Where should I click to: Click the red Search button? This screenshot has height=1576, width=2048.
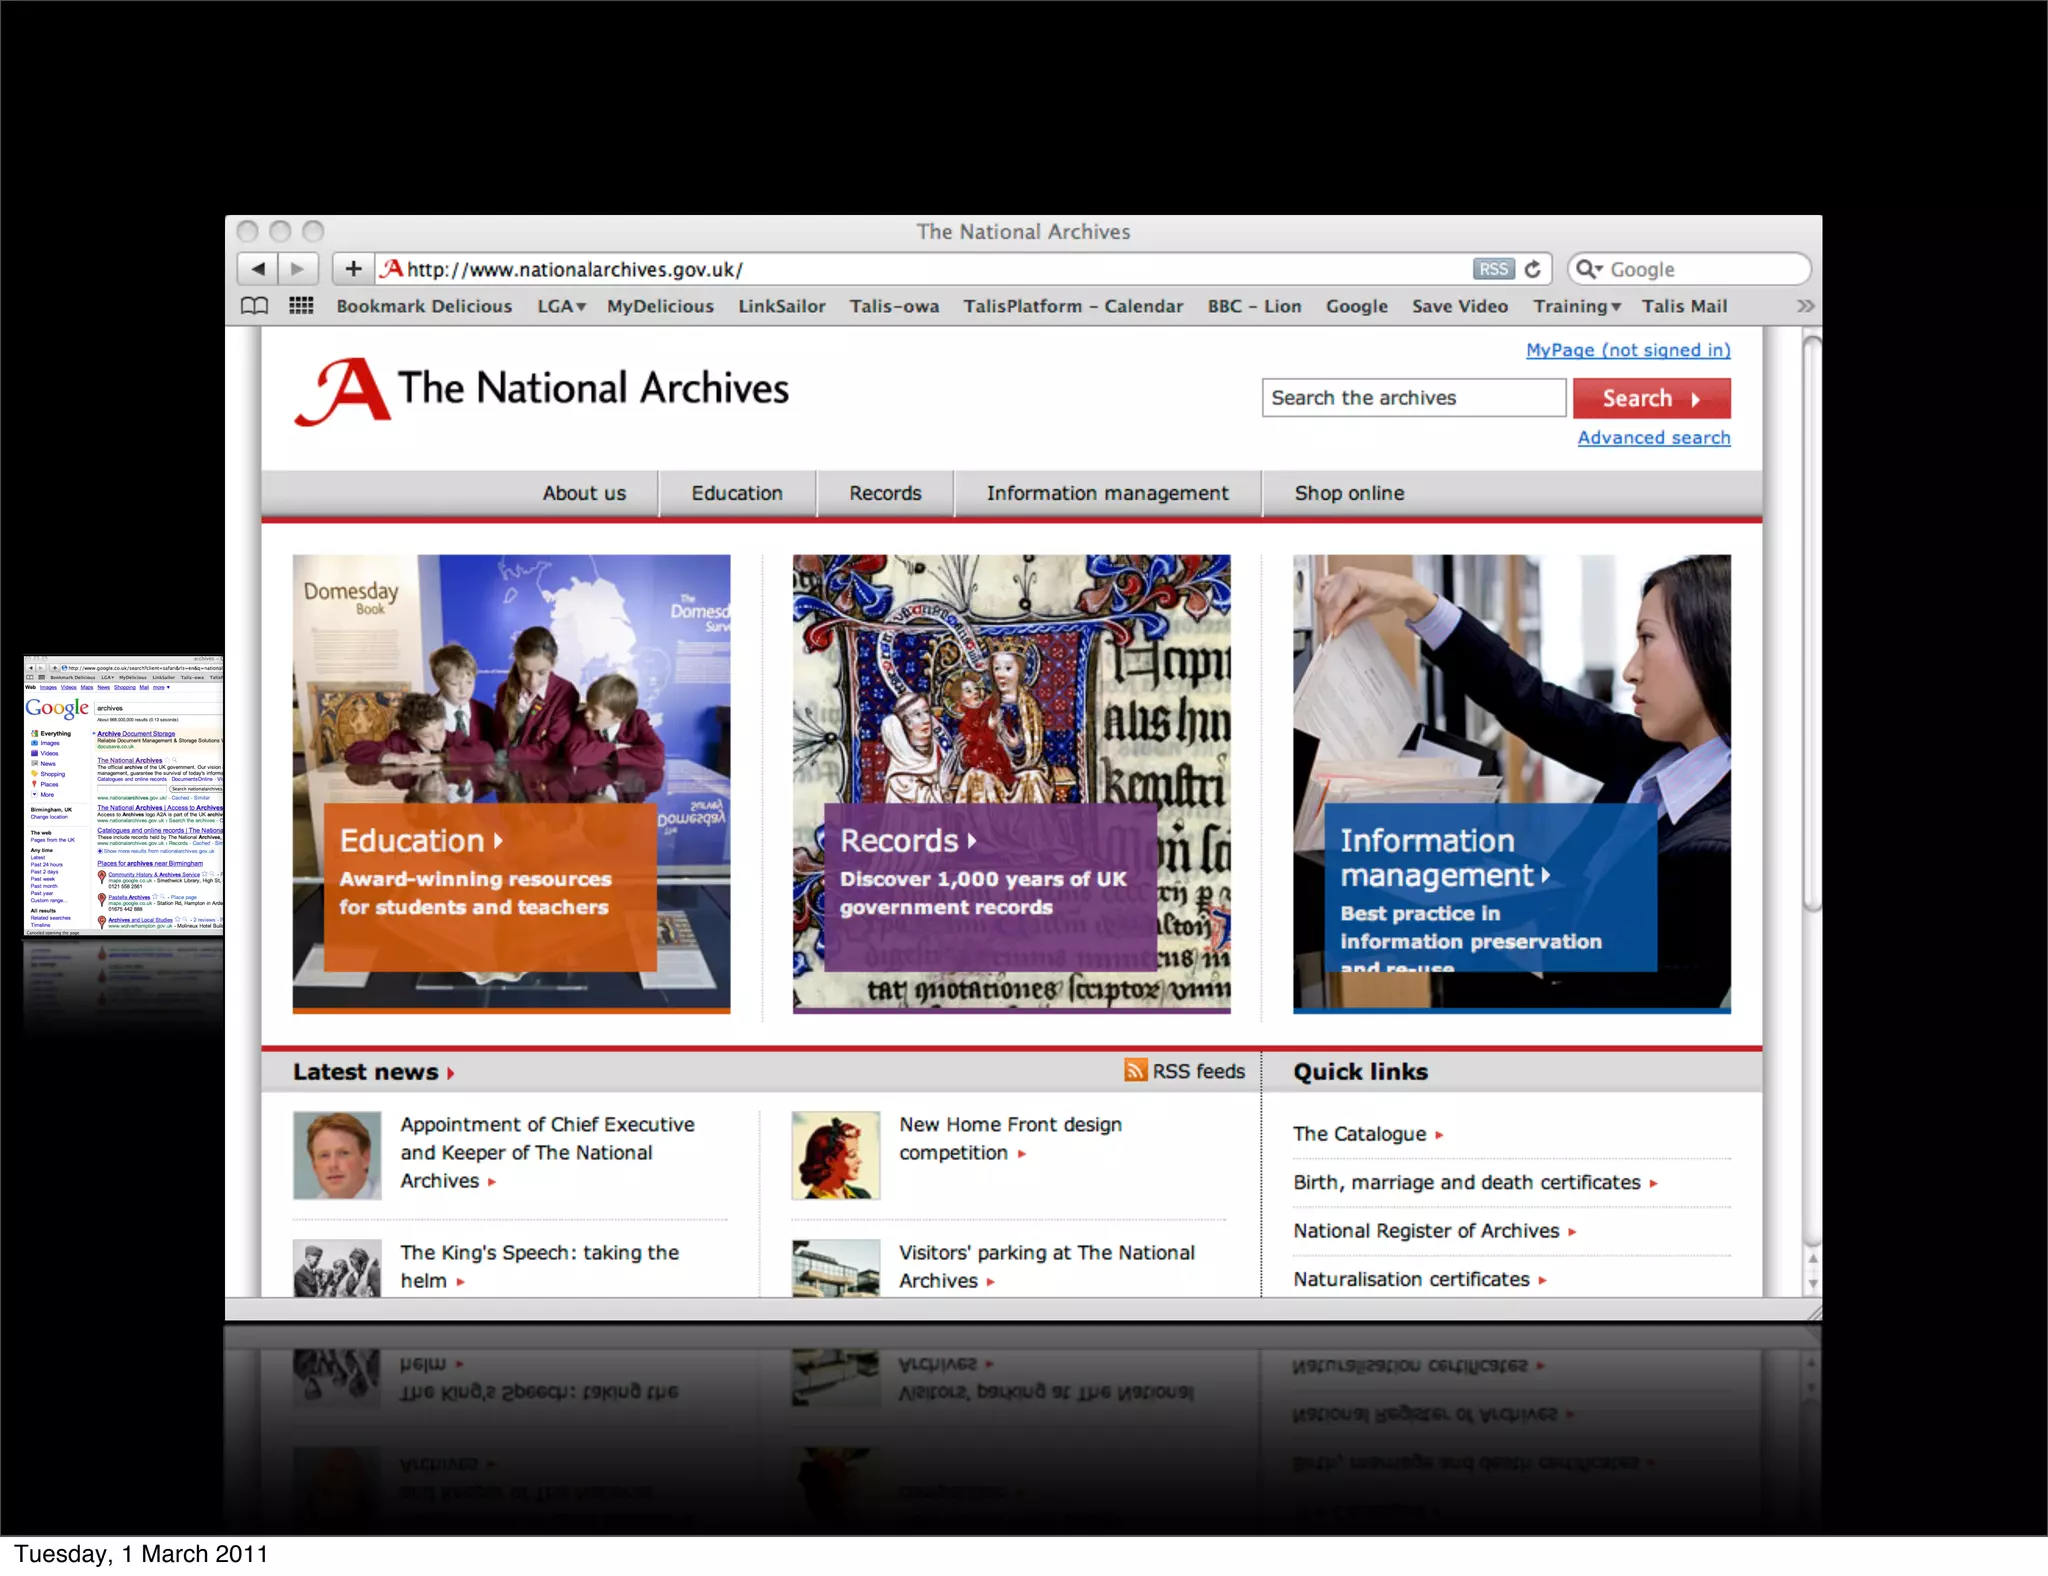pos(1651,398)
